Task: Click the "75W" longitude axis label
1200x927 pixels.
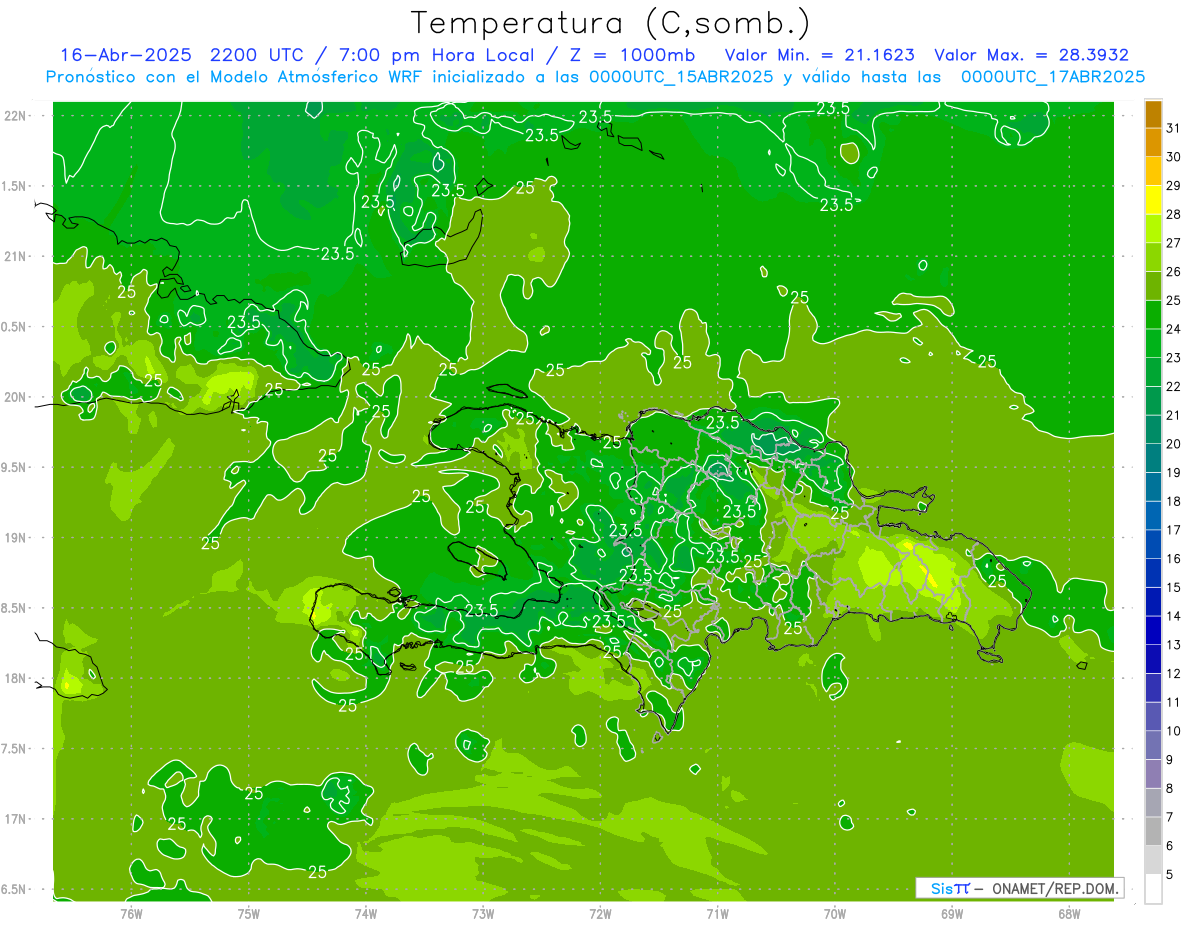Action: (x=249, y=913)
